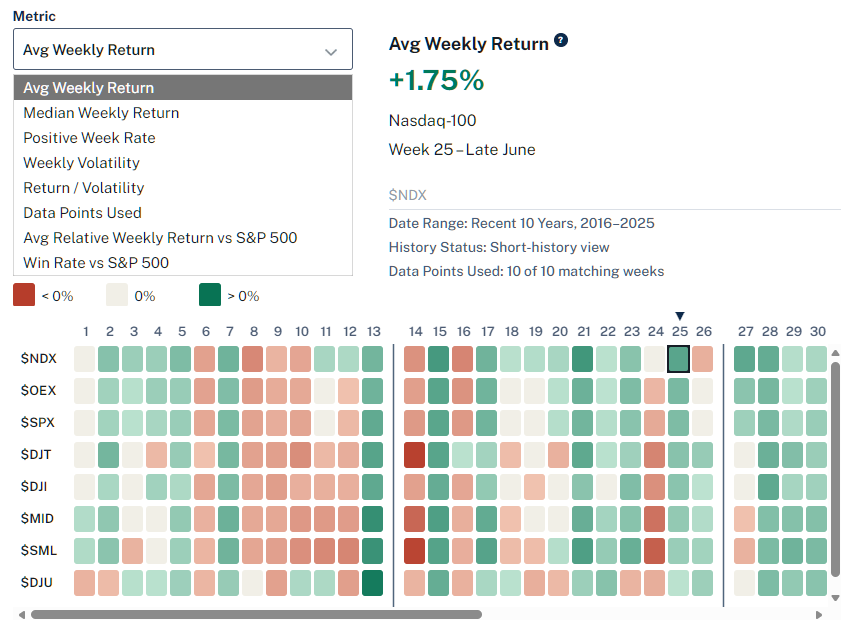Select $OEX week 15 green cell
The height and width of the screenshot is (629, 854).
pos(438,391)
